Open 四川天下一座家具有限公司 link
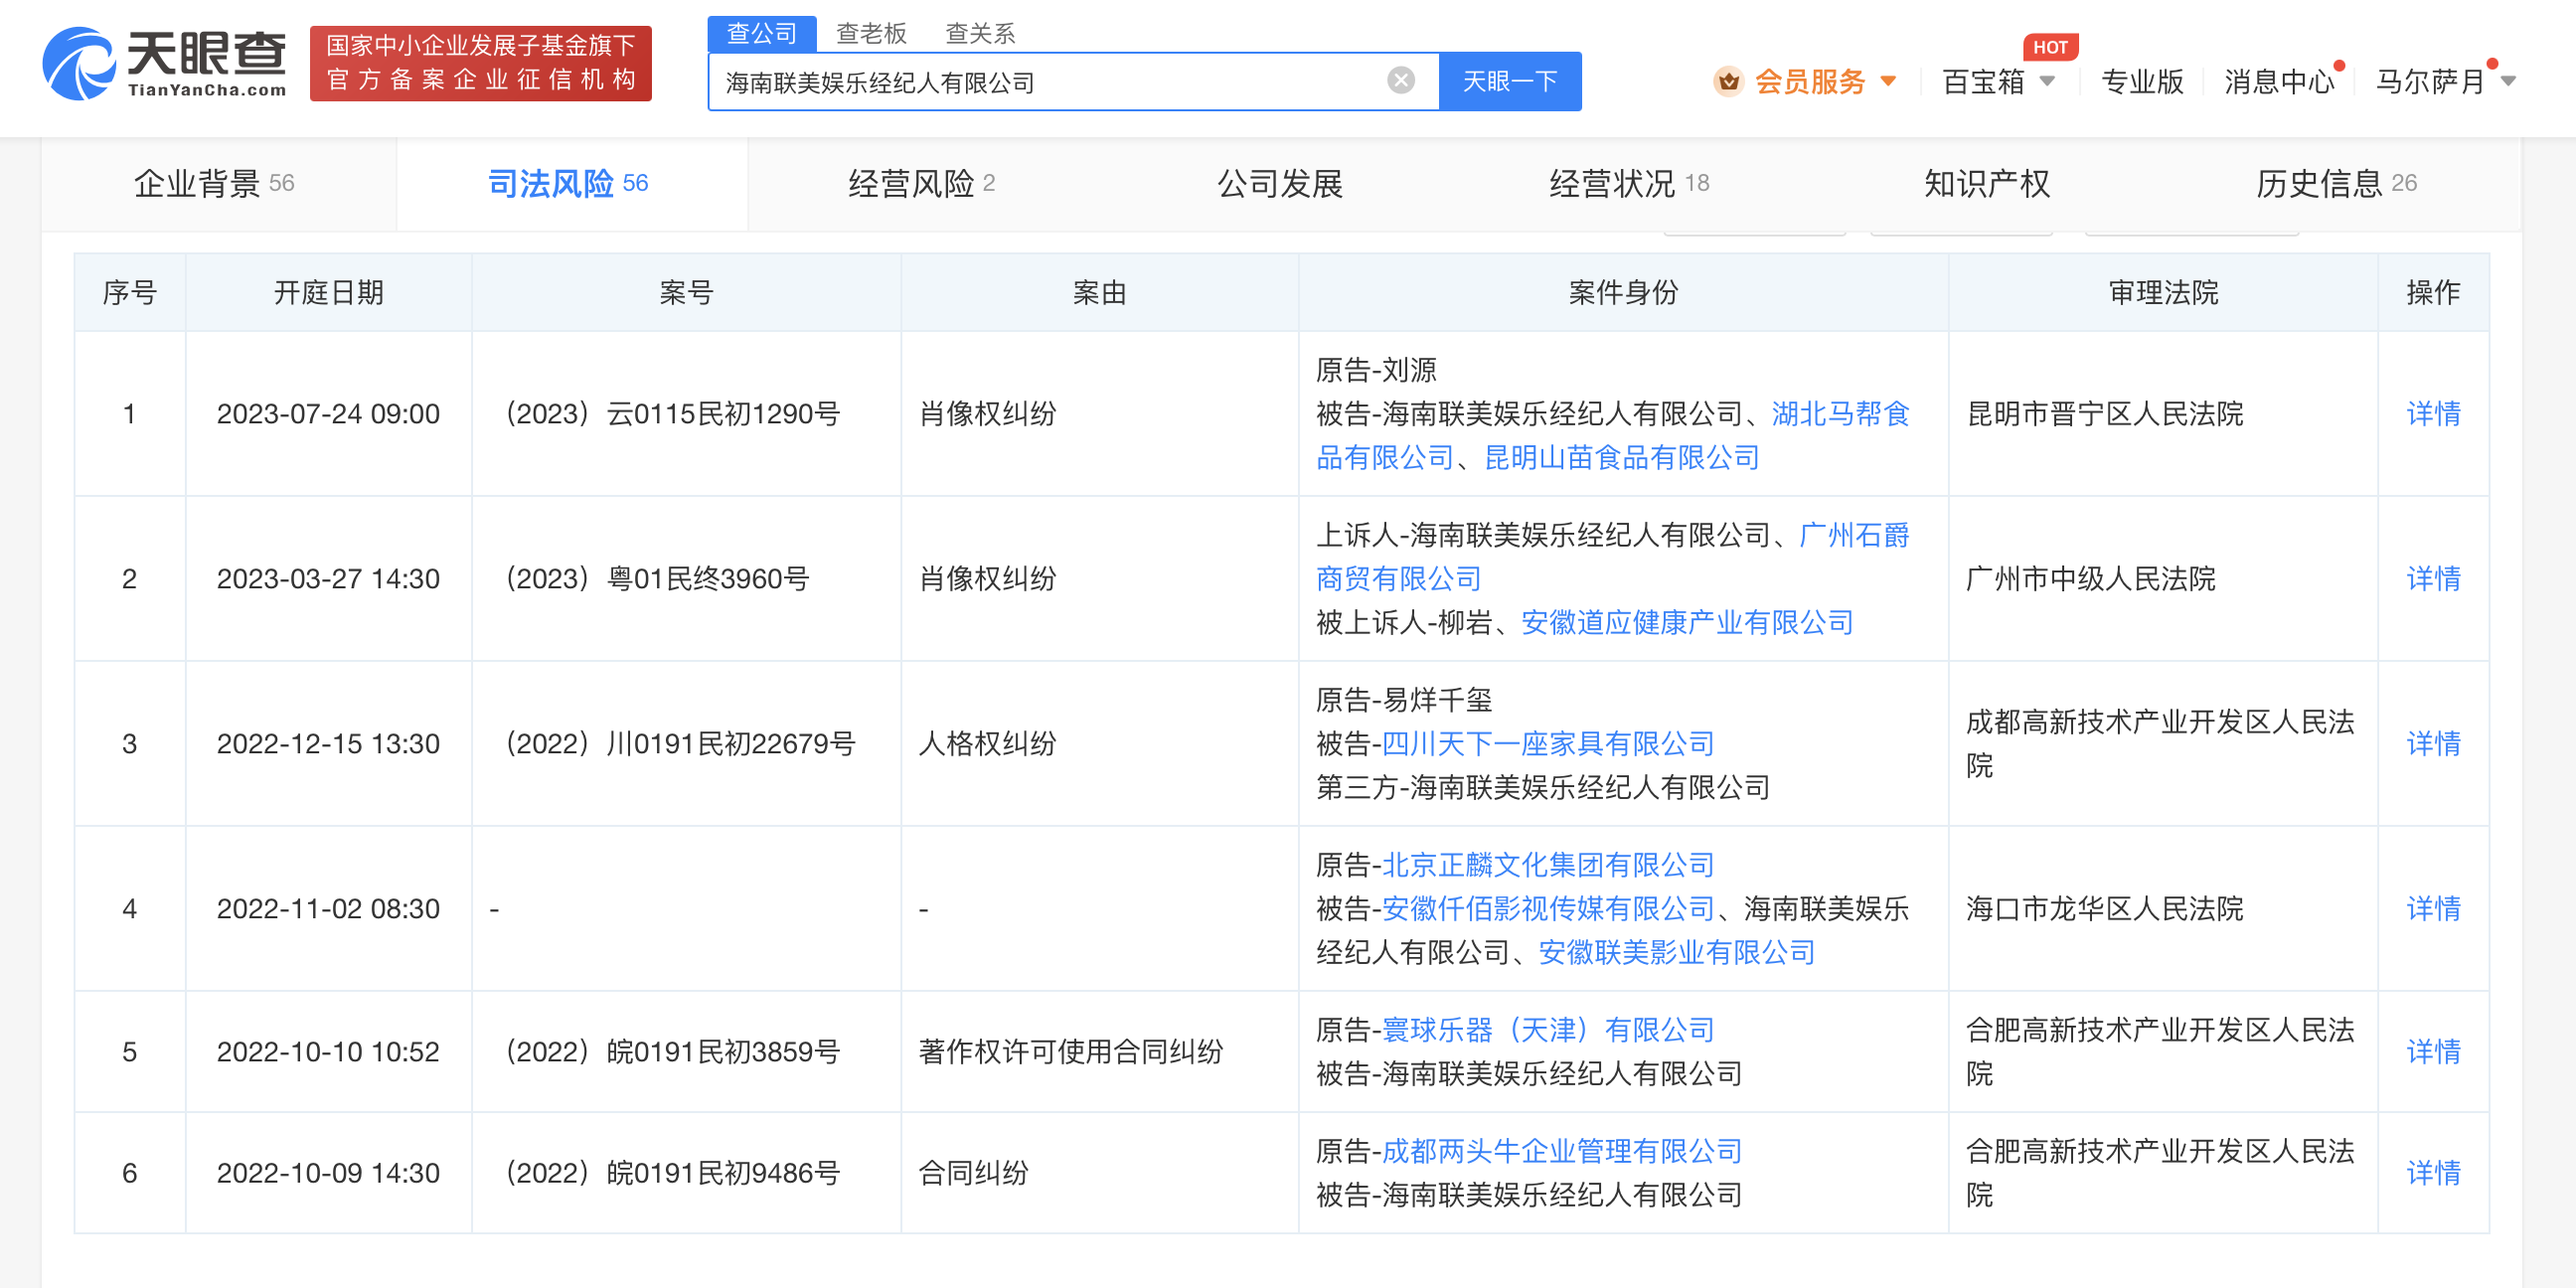 click(x=1548, y=744)
